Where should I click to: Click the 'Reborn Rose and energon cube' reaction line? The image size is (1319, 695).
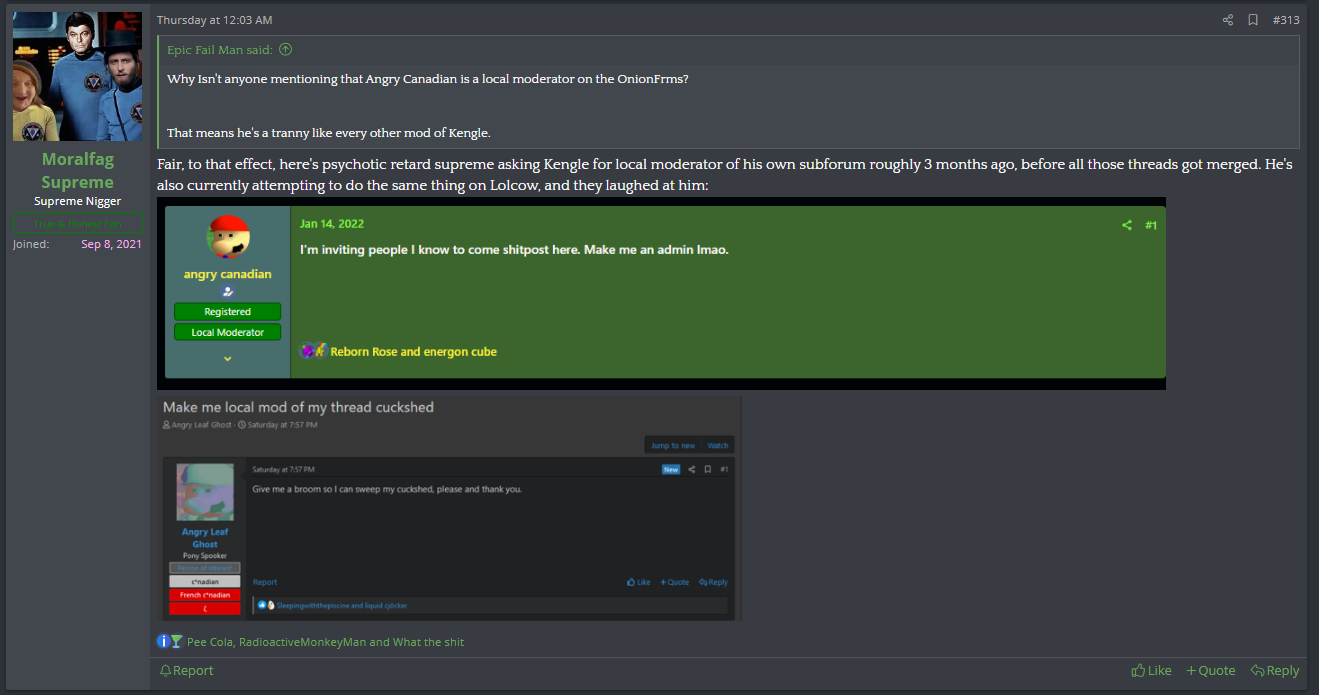412,352
